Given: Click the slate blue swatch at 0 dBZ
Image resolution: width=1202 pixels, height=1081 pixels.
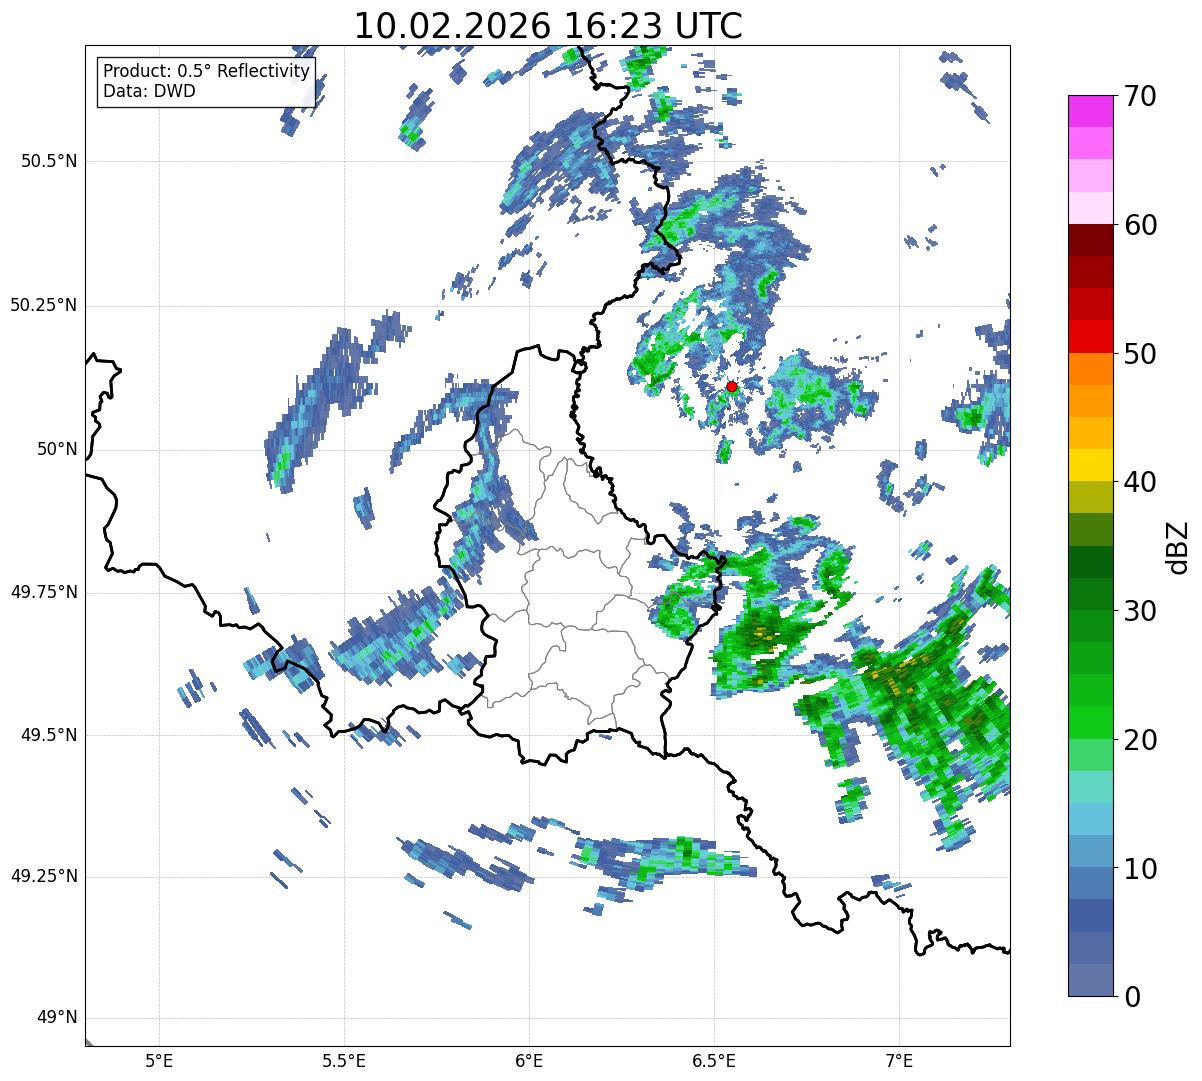Looking at the screenshot, I should pos(1090,980).
